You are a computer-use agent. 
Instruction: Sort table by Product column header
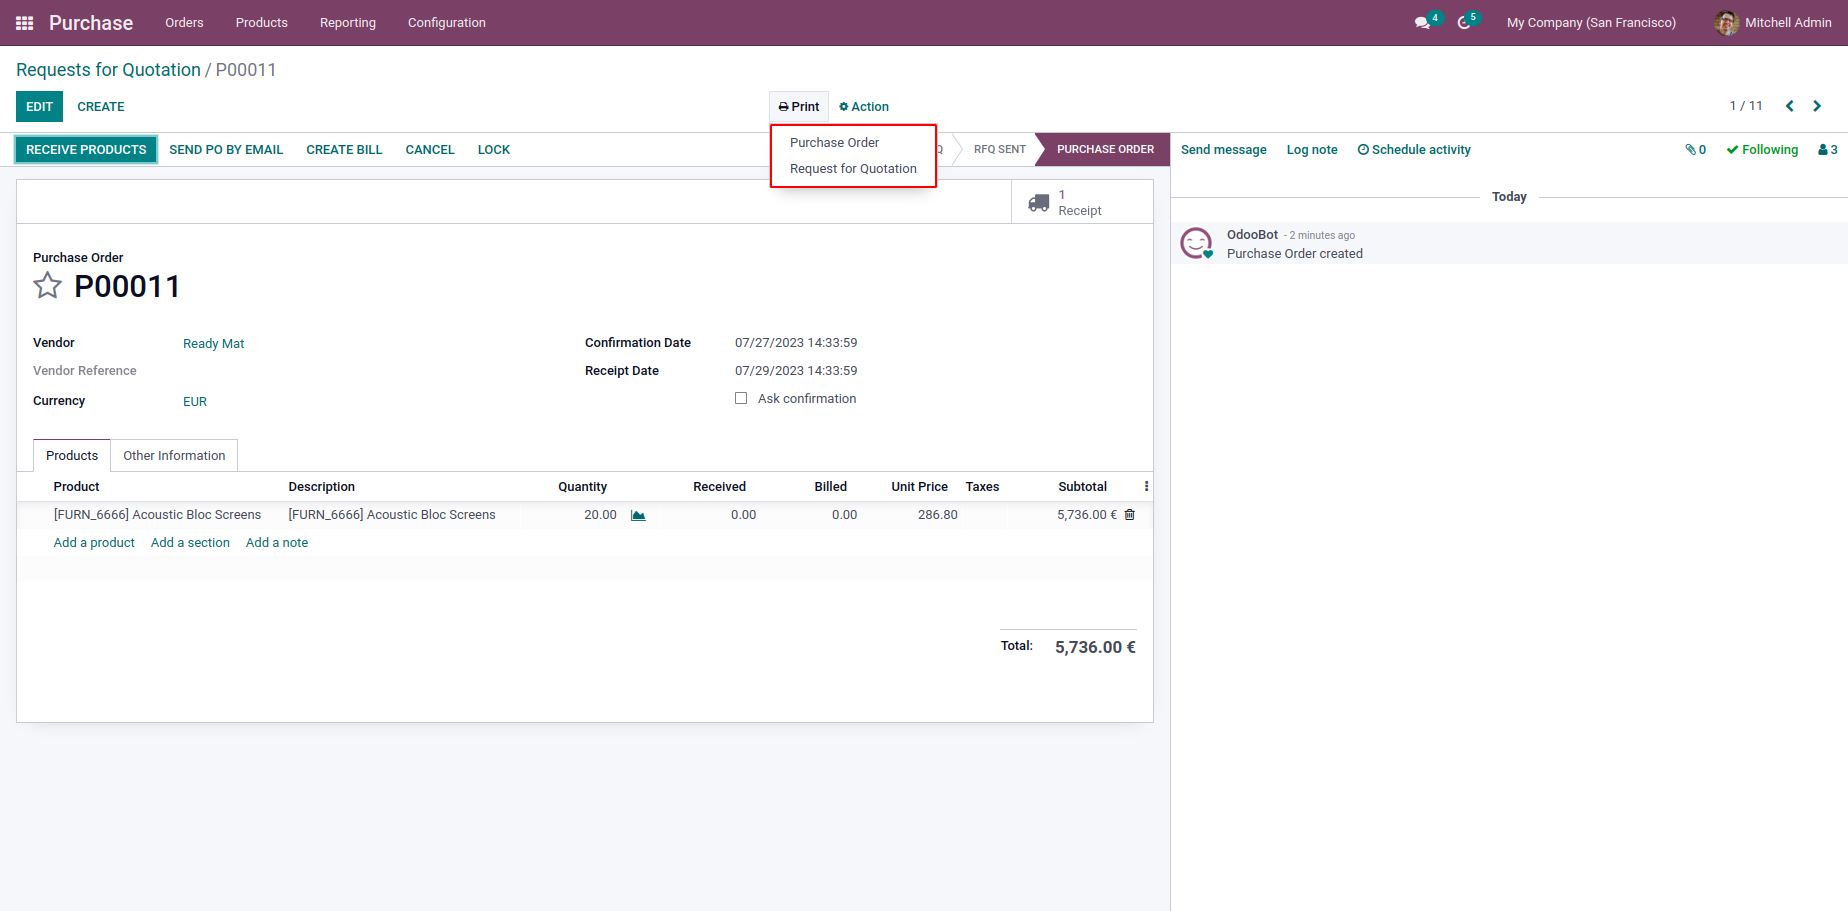point(76,487)
